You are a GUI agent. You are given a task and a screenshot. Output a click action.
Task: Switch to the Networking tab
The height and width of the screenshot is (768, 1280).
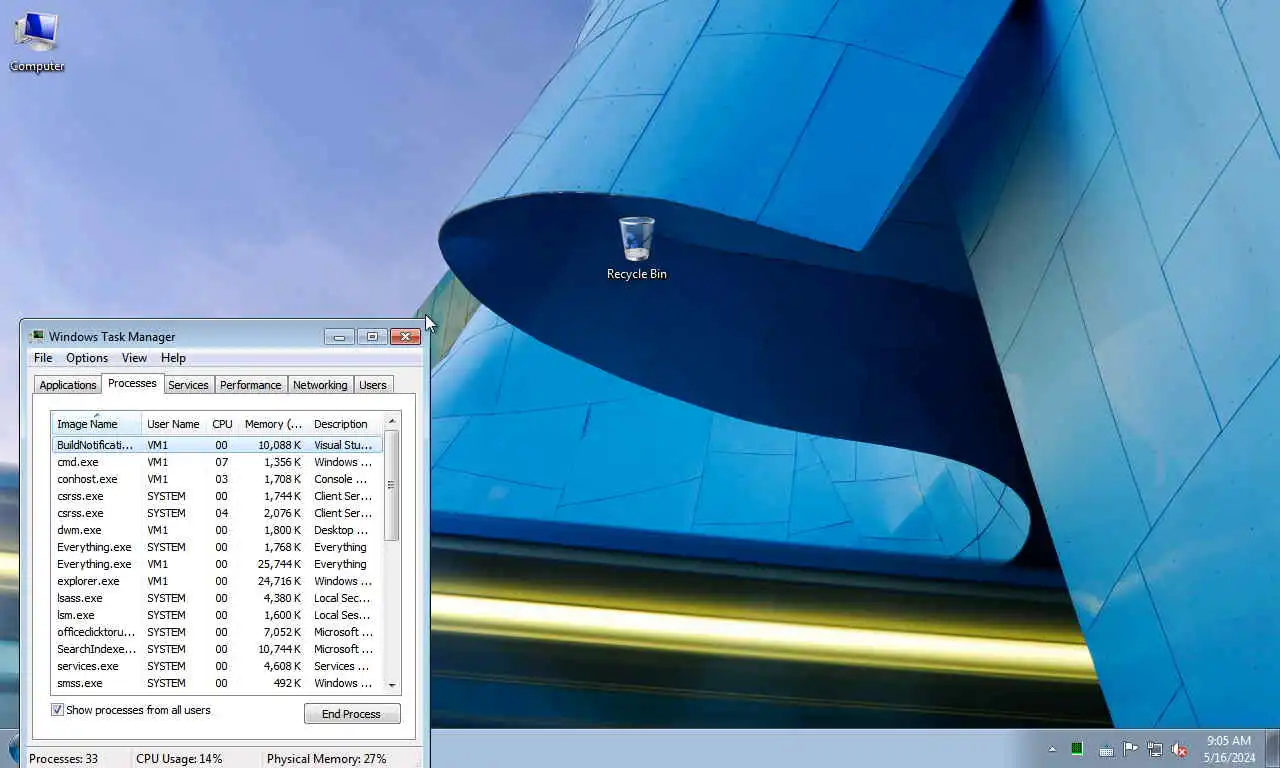[320, 385]
